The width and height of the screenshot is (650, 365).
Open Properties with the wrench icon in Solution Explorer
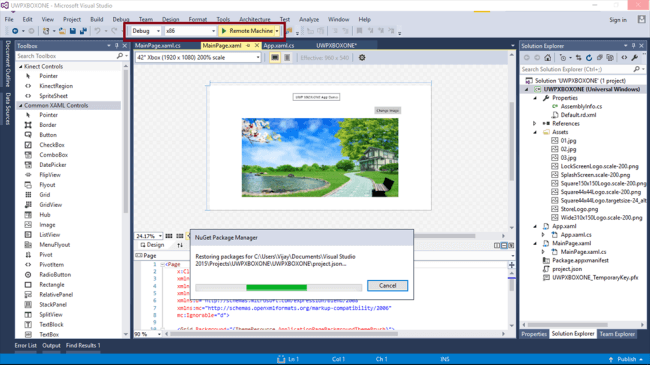coord(635,58)
